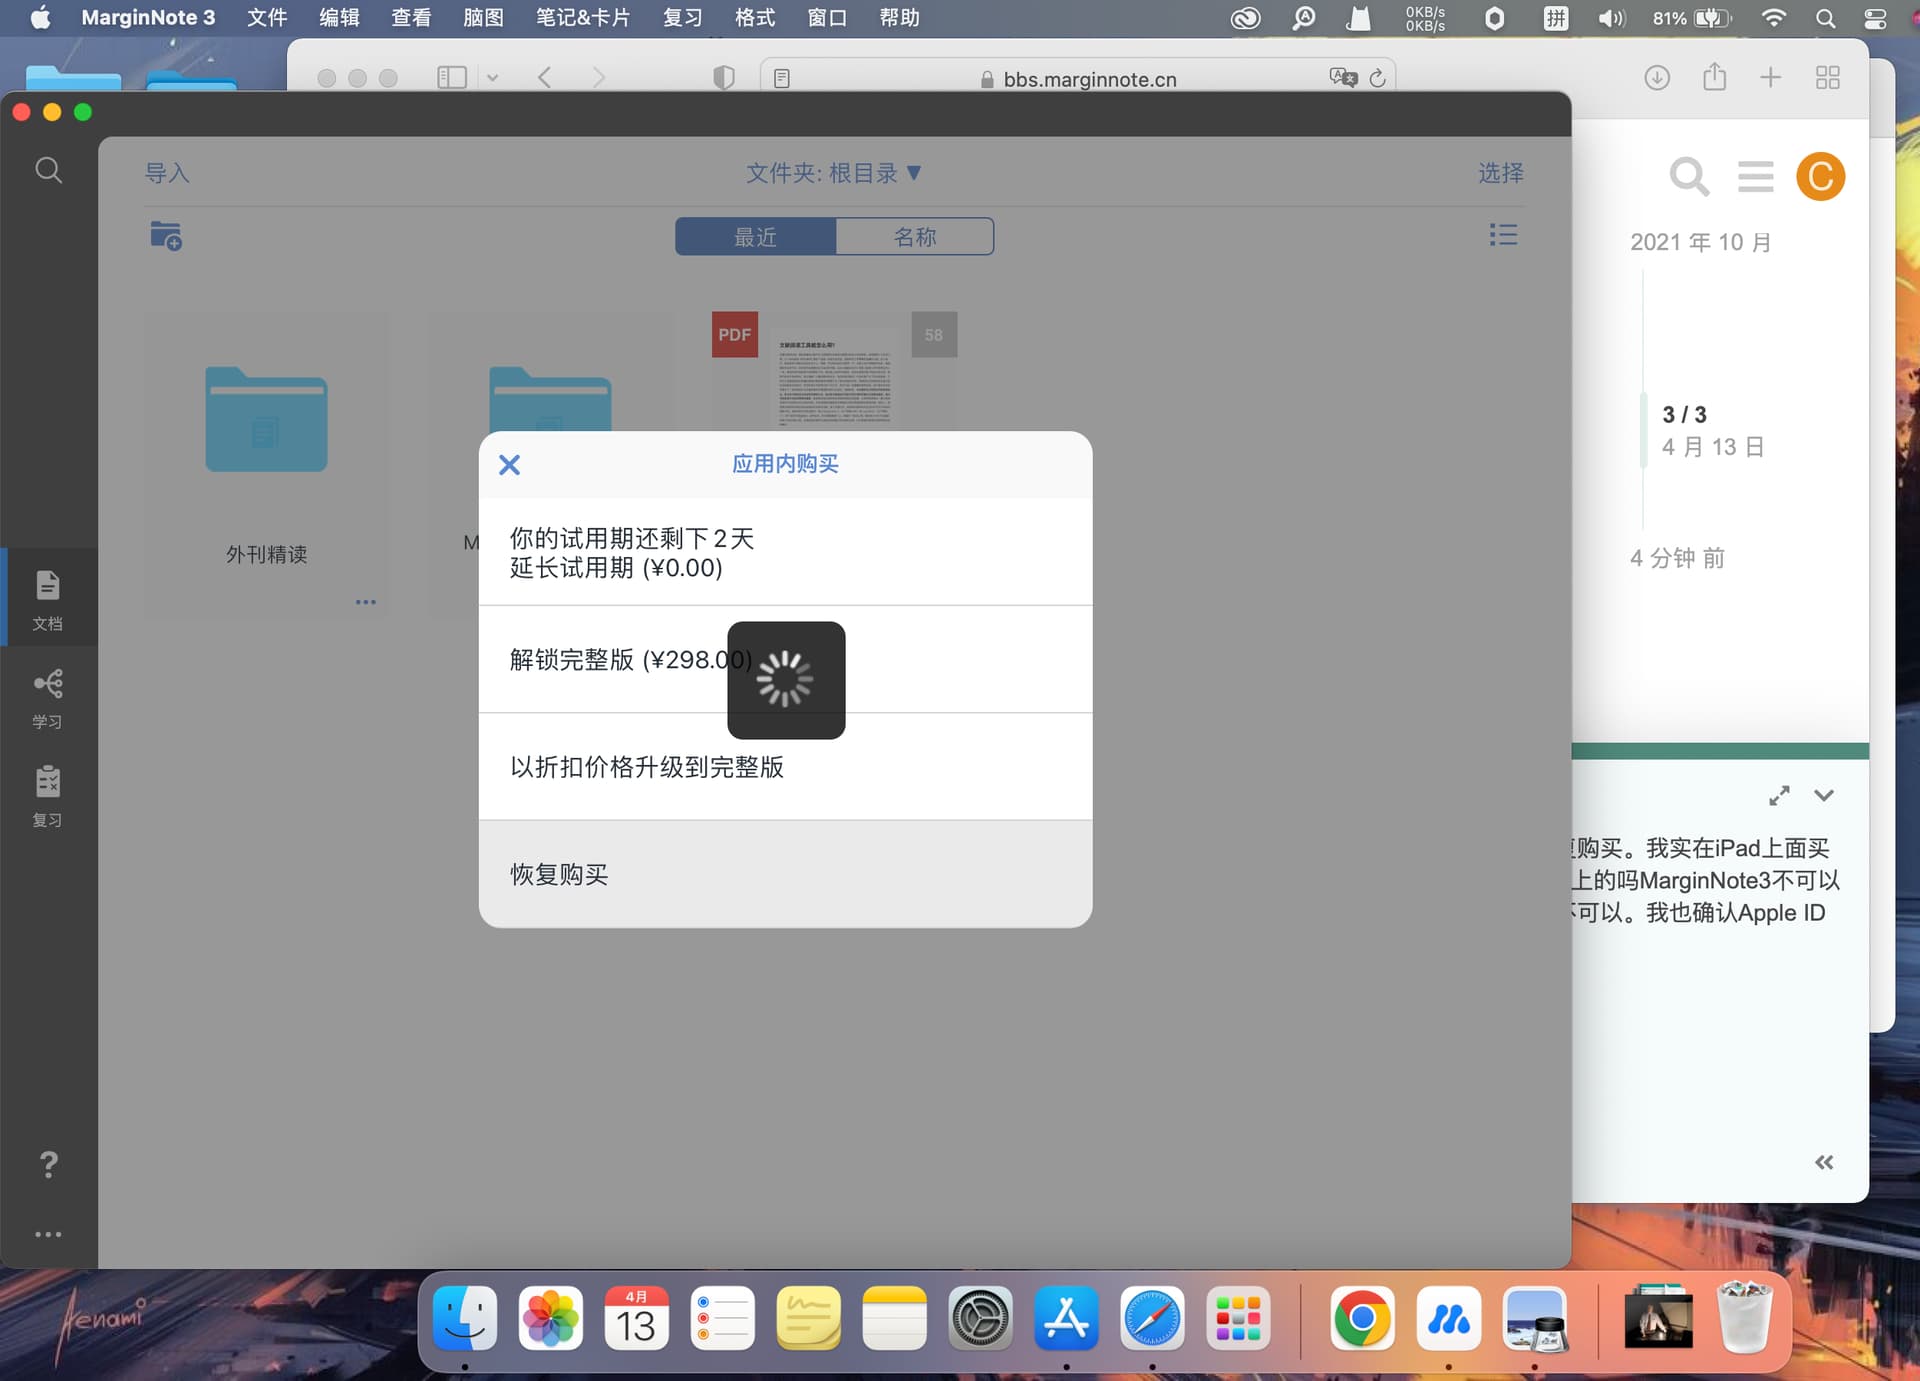
Task: Open forum hamburger menu
Action: (x=1756, y=177)
